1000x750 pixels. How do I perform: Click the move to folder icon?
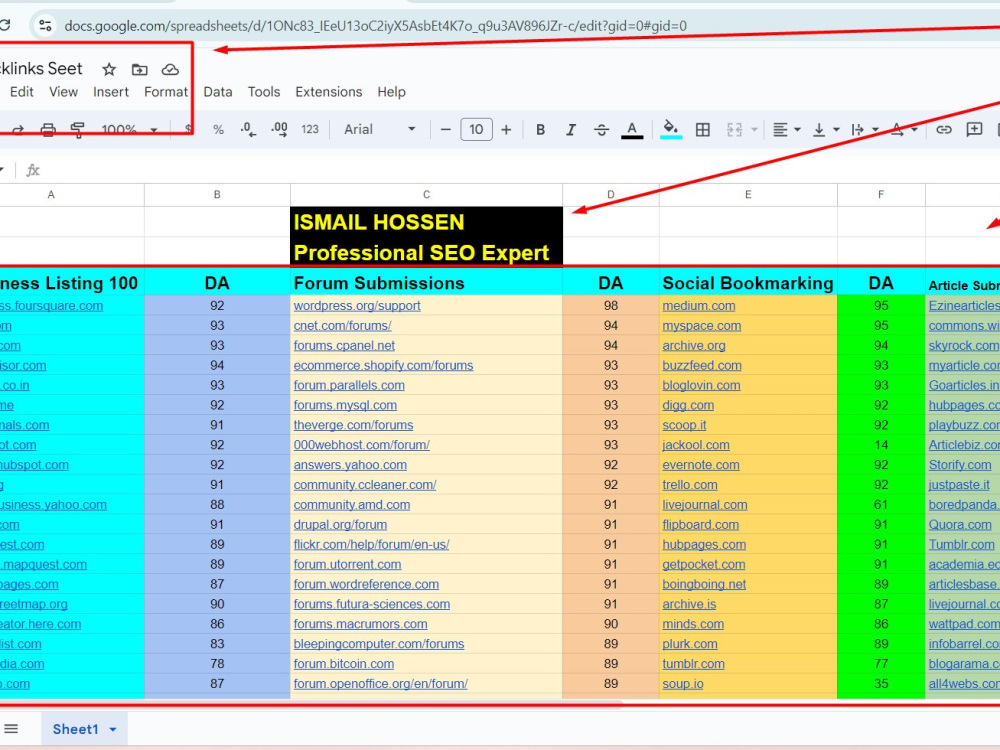140,70
